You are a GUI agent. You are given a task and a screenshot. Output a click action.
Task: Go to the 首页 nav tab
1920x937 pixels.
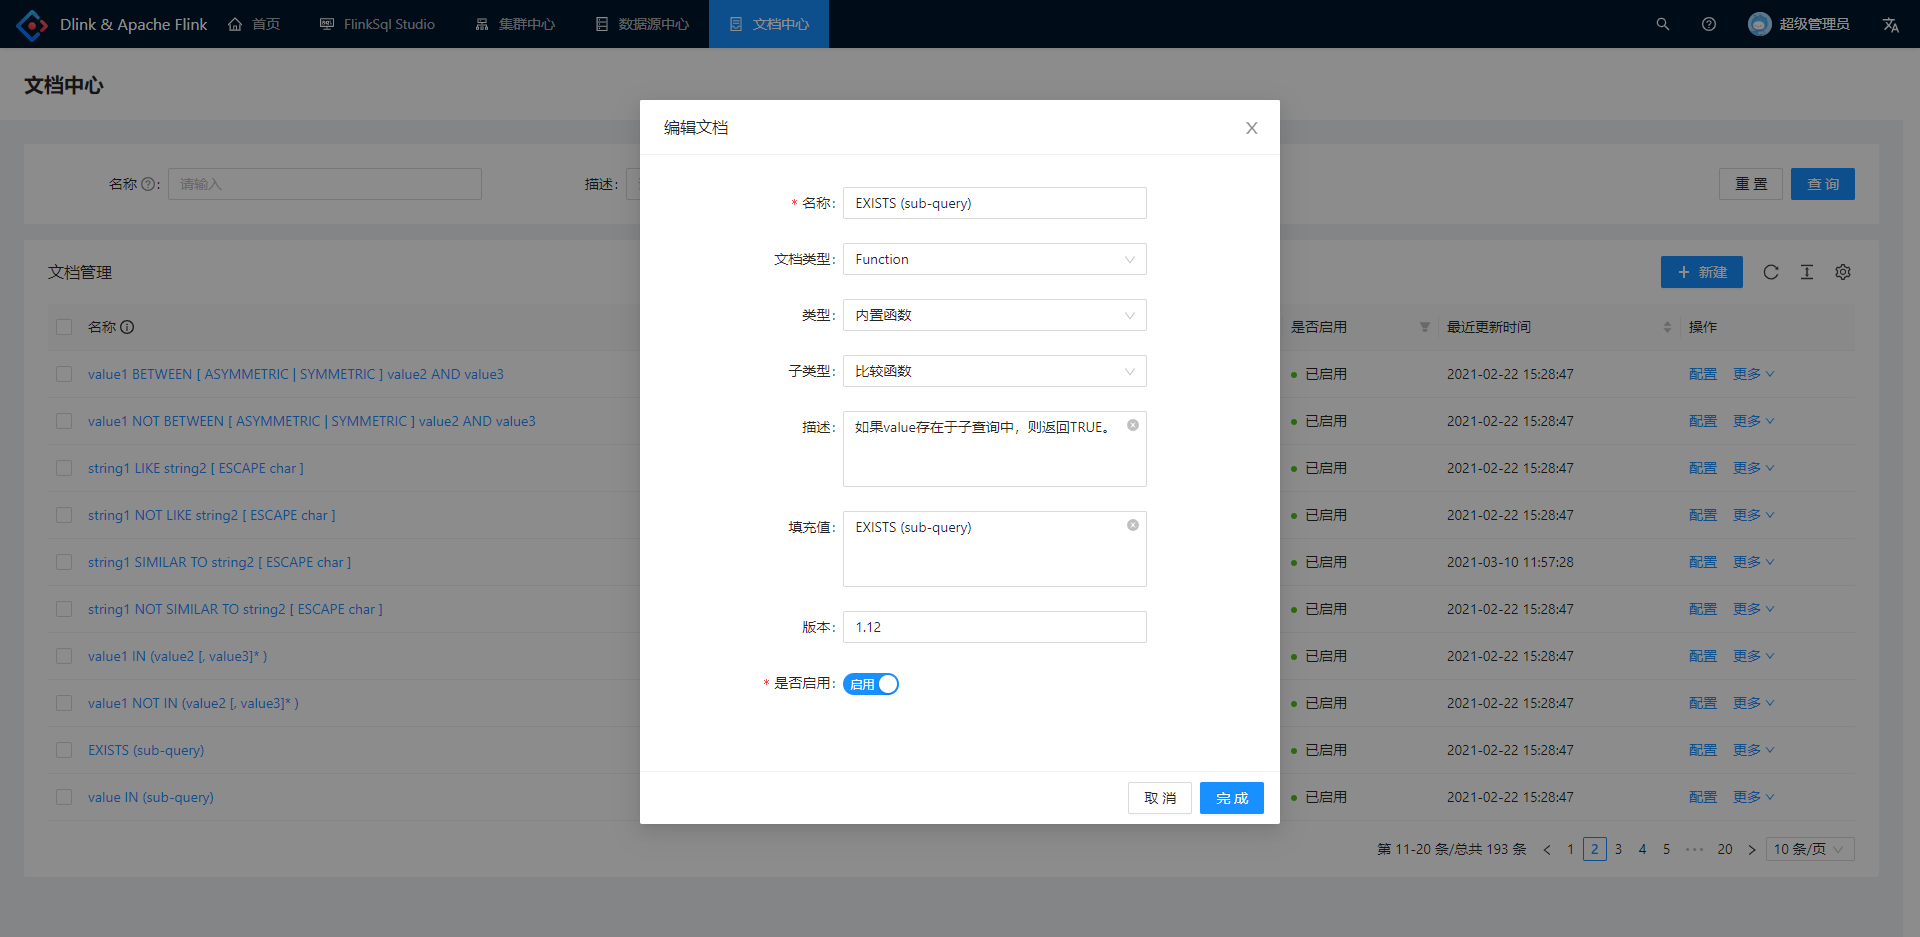point(254,24)
